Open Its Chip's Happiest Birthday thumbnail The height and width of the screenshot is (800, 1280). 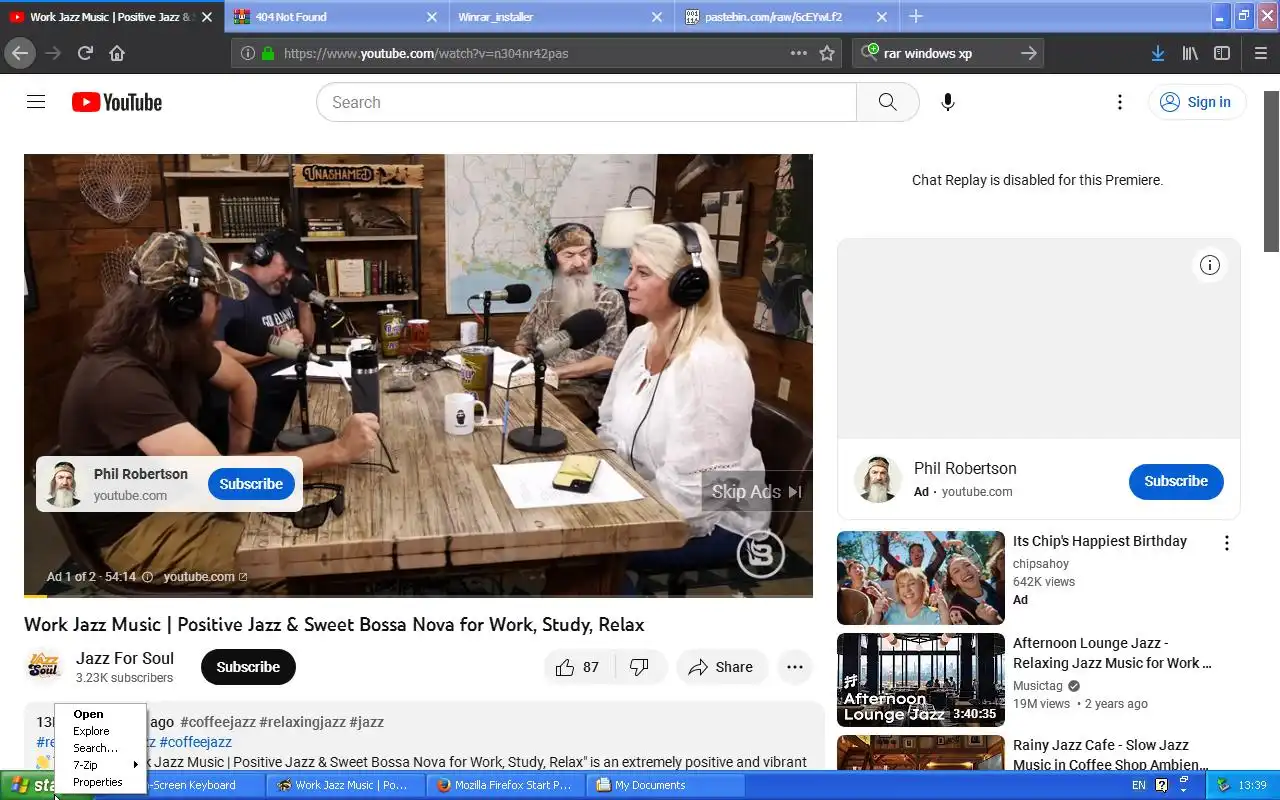(x=921, y=578)
